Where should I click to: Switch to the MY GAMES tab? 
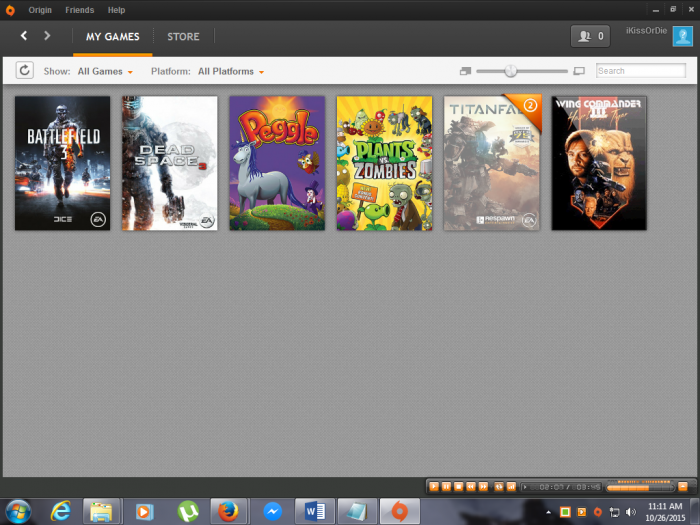point(112,37)
